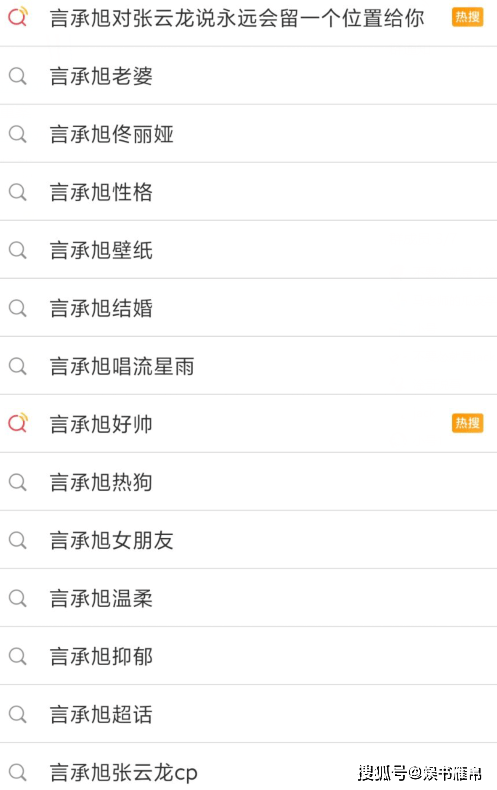Click the suggestion text 言承旭张云龙cp
Viewport: 497px width, 790px height.
coord(123,772)
